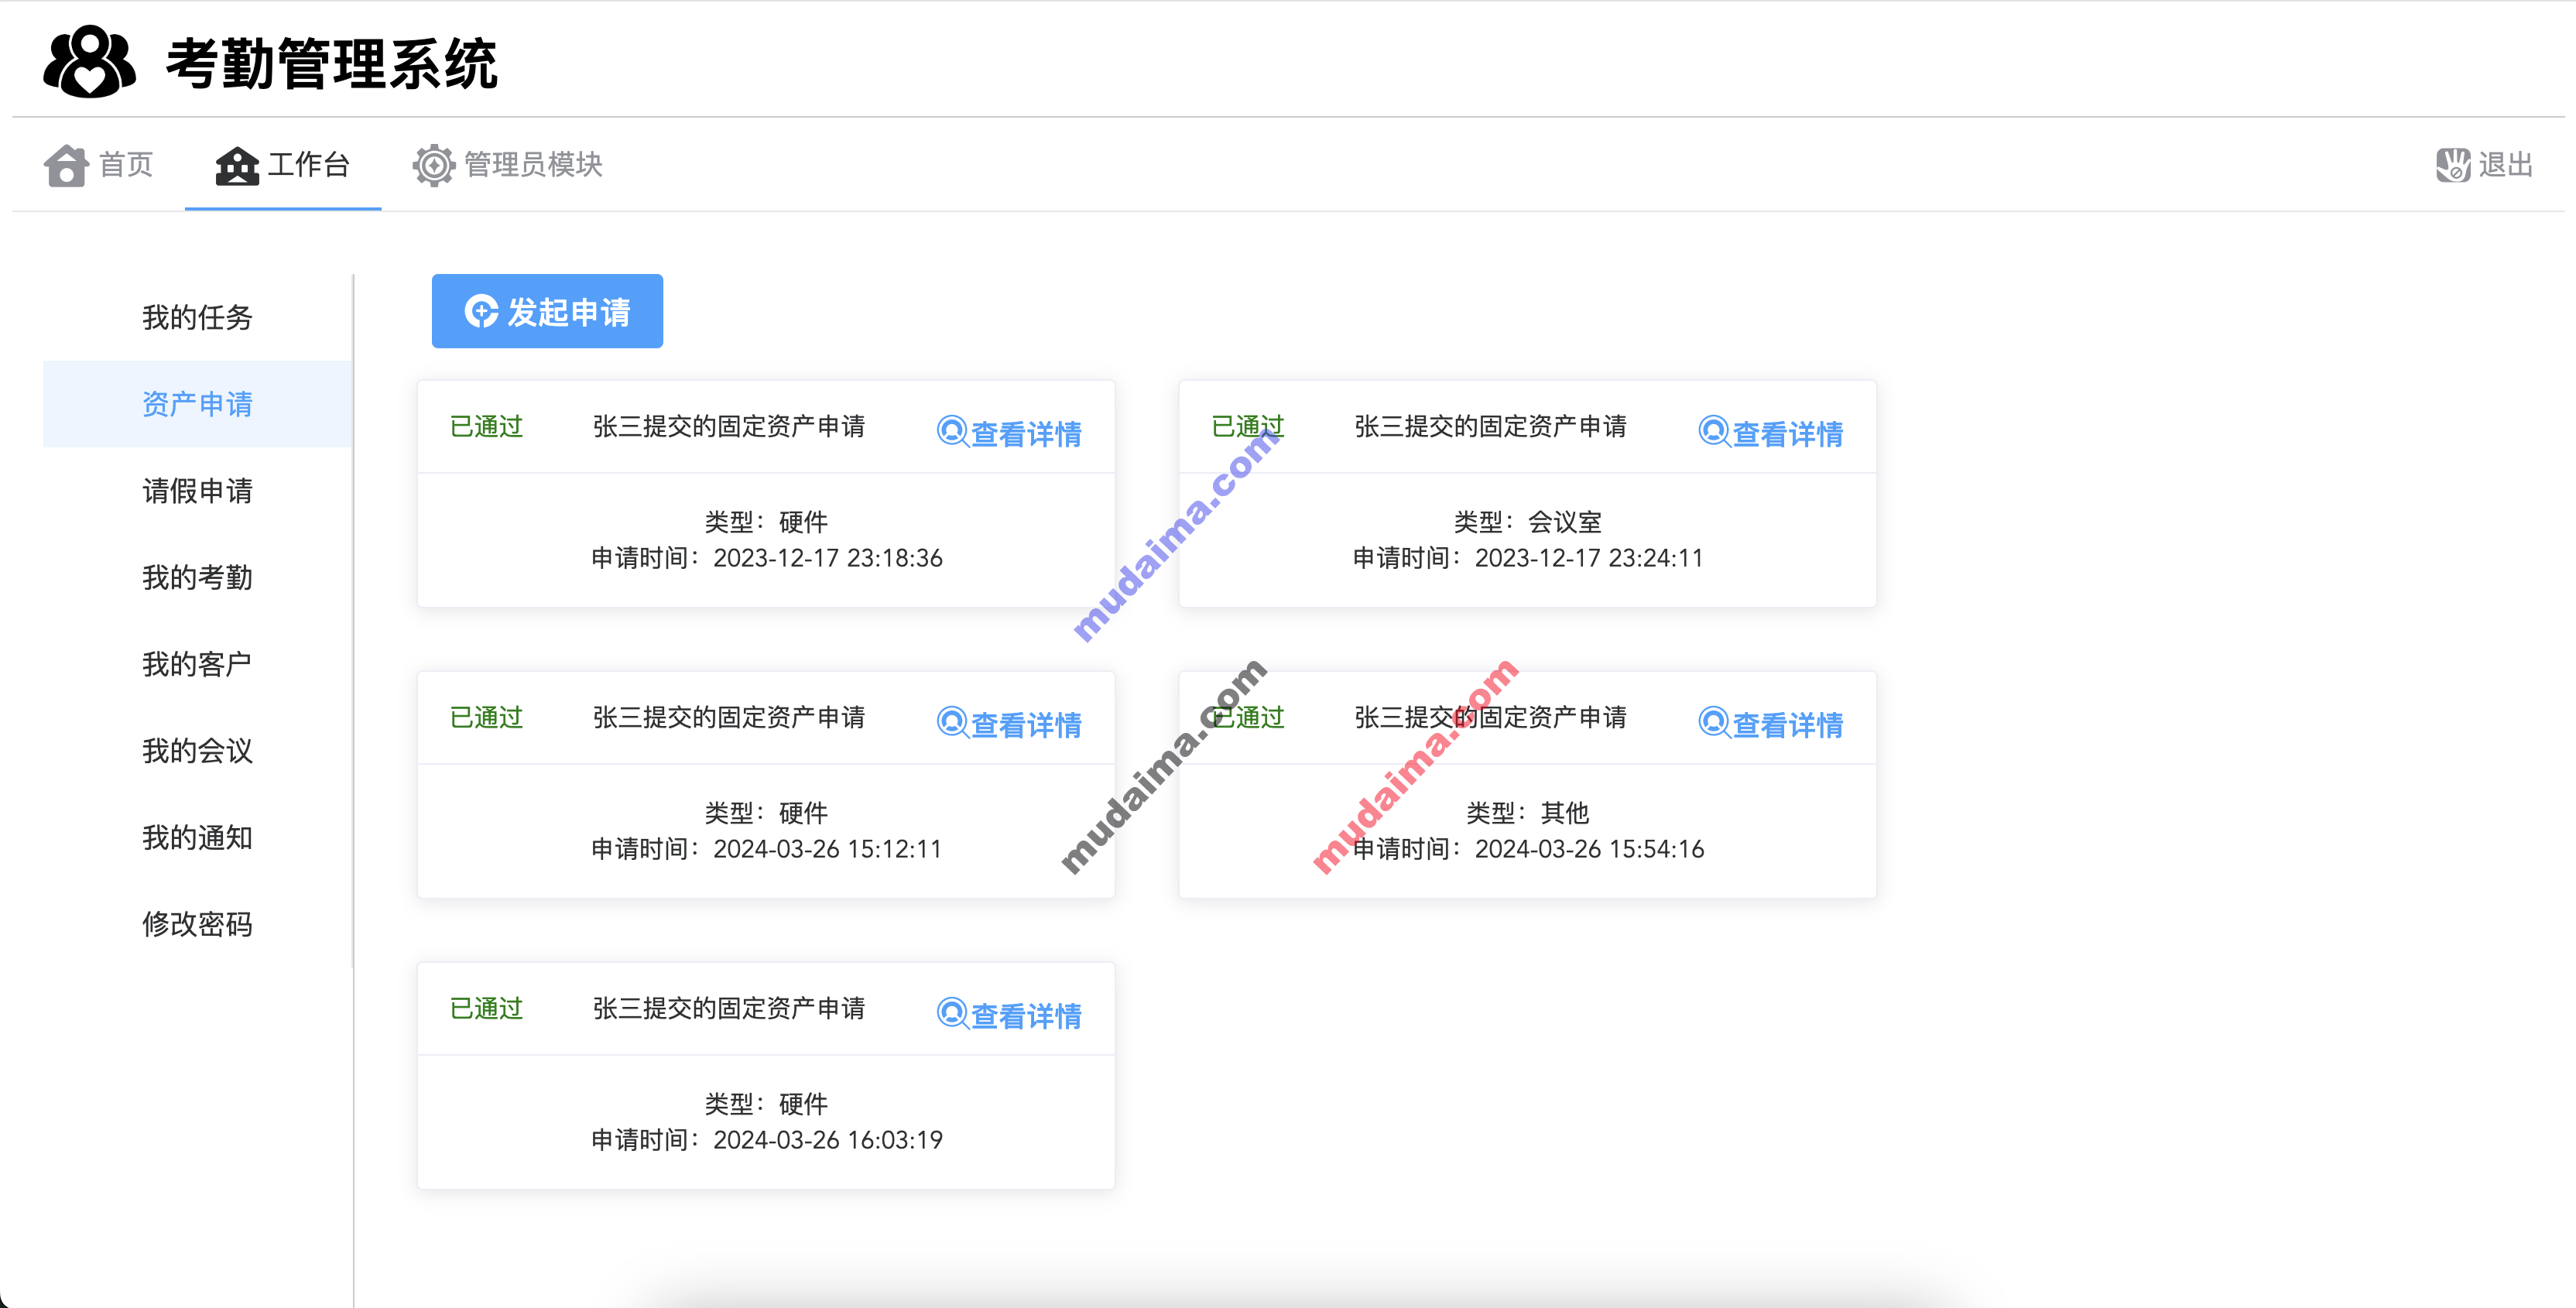Open 我的任务 in the sidebar
The image size is (2576, 1308).
[x=197, y=317]
